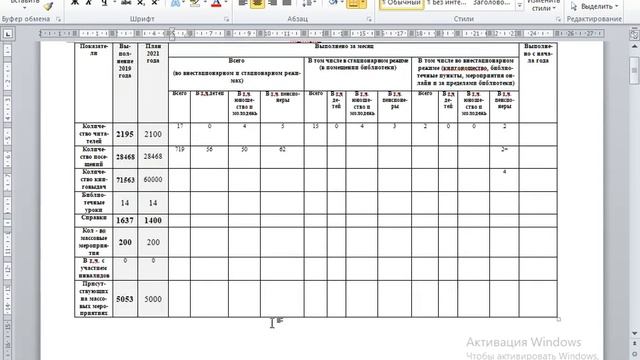Open underline style dropdown arrow
The height and width of the screenshot is (360, 640).
click(x=114, y=3)
